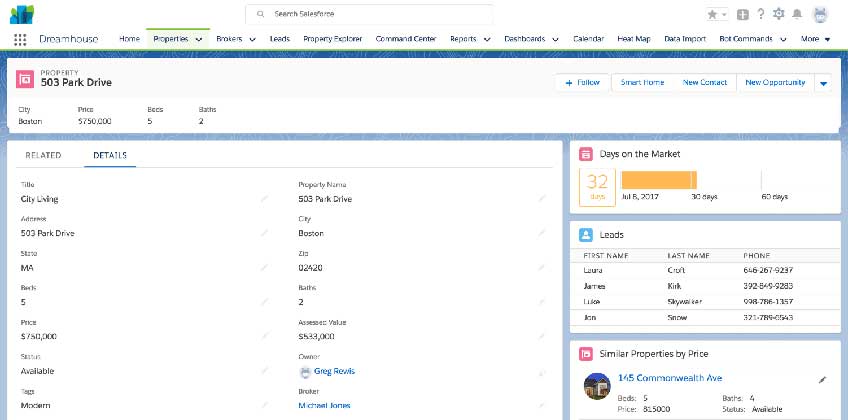The image size is (848, 420).
Task: Open the Help question mark icon
Action: [x=760, y=14]
